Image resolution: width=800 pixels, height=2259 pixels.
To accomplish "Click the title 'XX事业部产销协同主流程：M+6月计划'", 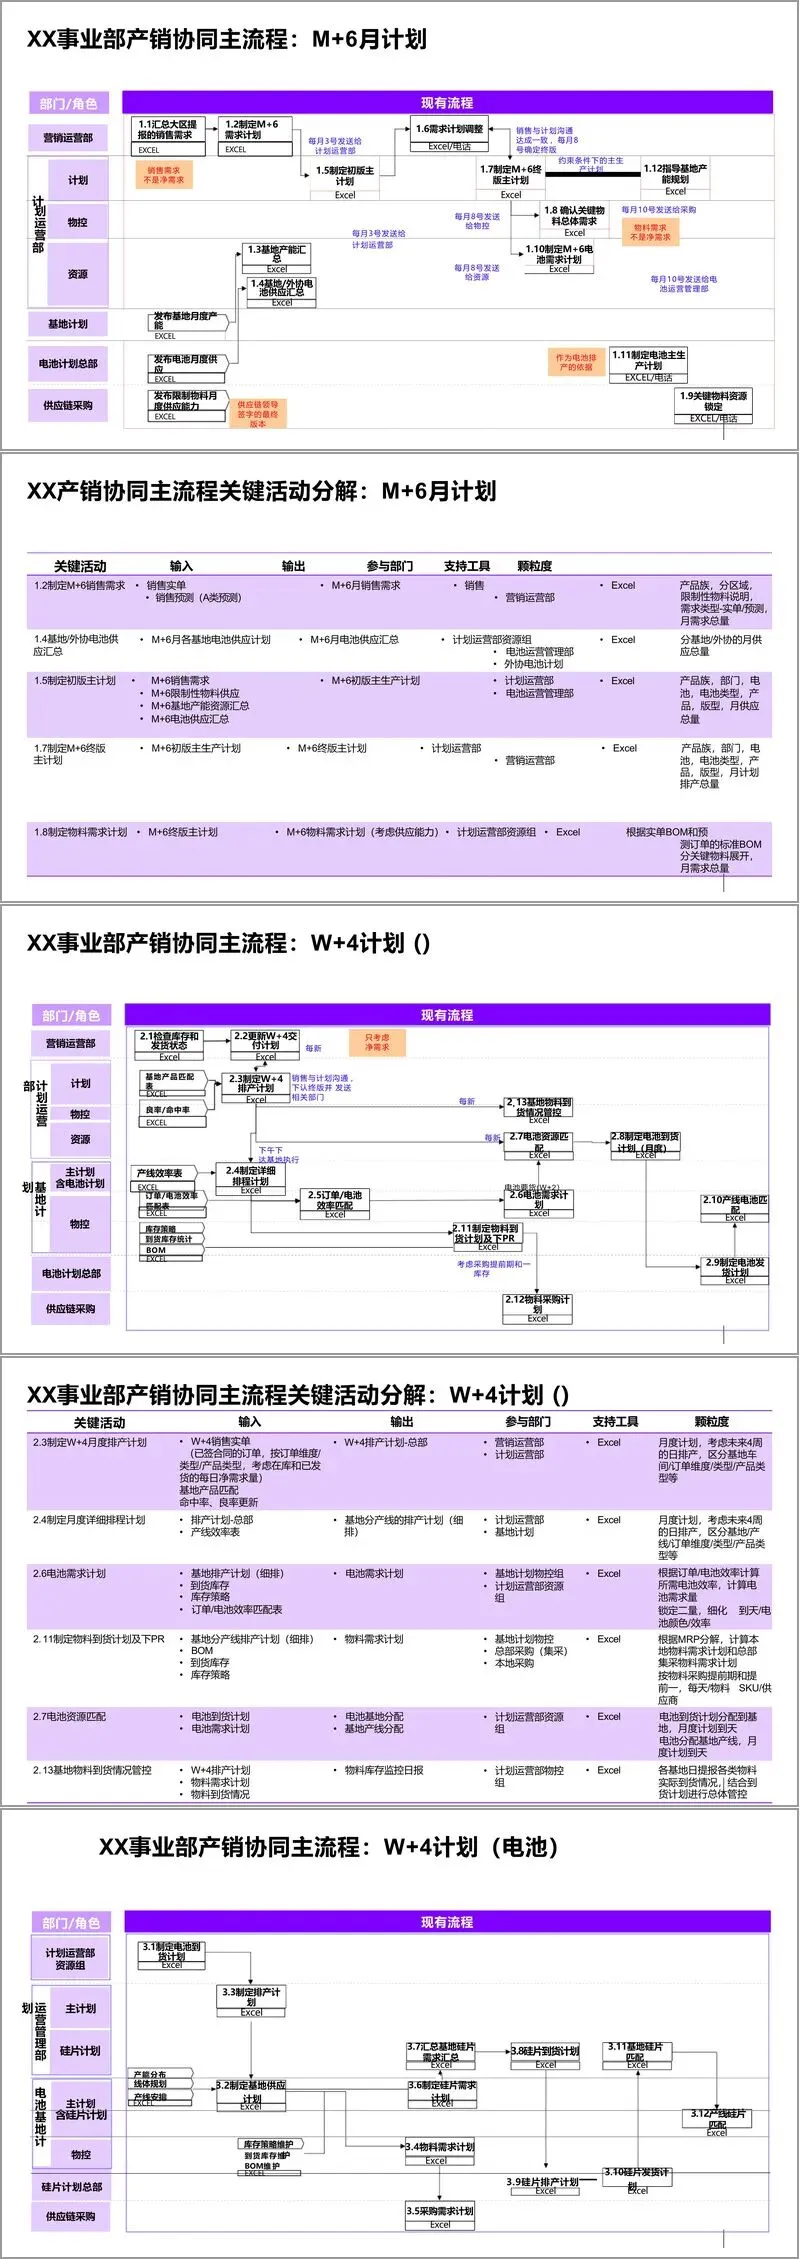I will (x=227, y=40).
